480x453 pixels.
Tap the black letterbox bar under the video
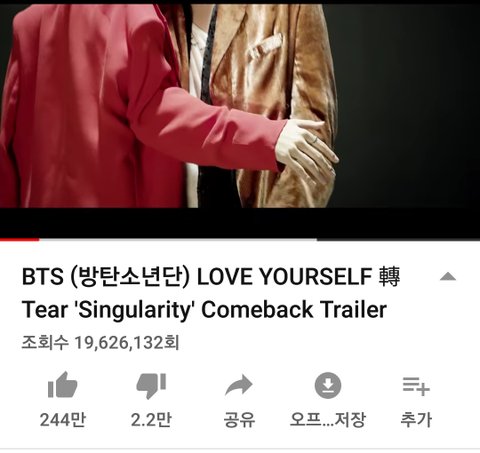click(240, 222)
